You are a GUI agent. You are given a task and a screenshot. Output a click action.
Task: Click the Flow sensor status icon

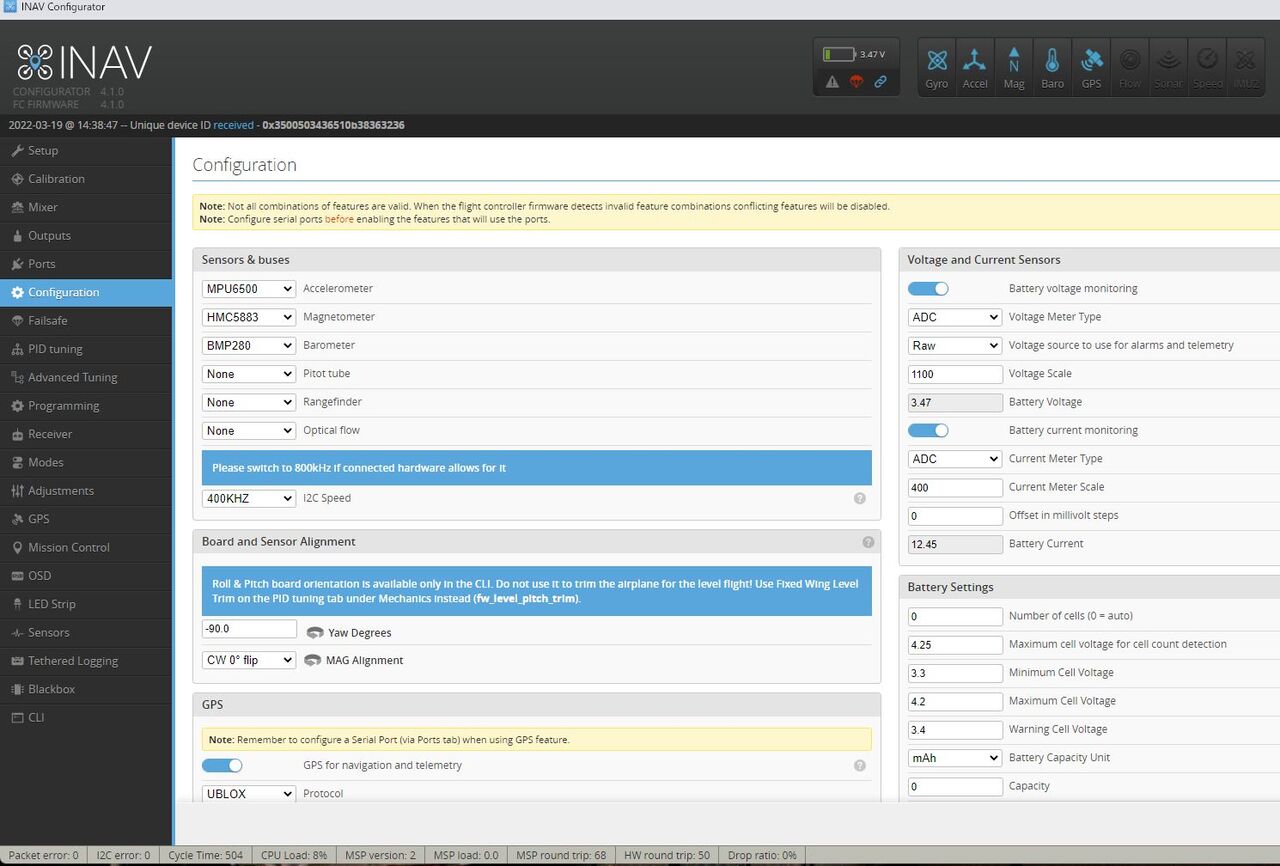(x=1130, y=68)
